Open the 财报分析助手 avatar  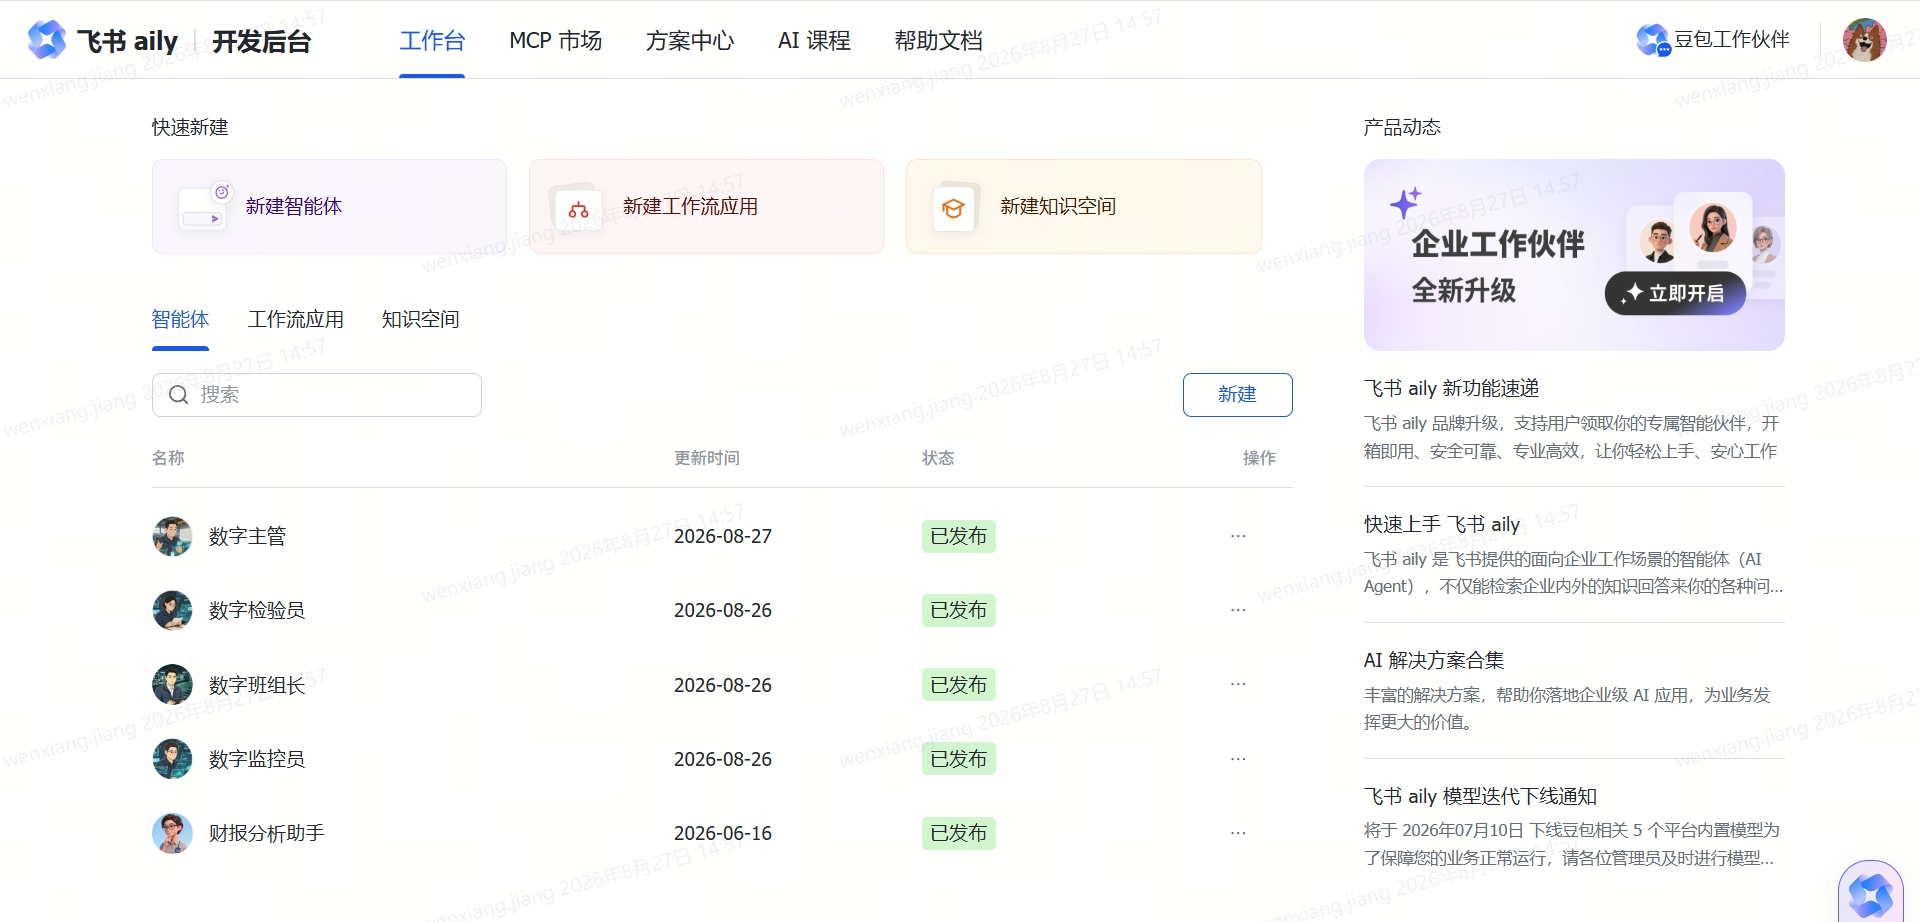172,833
